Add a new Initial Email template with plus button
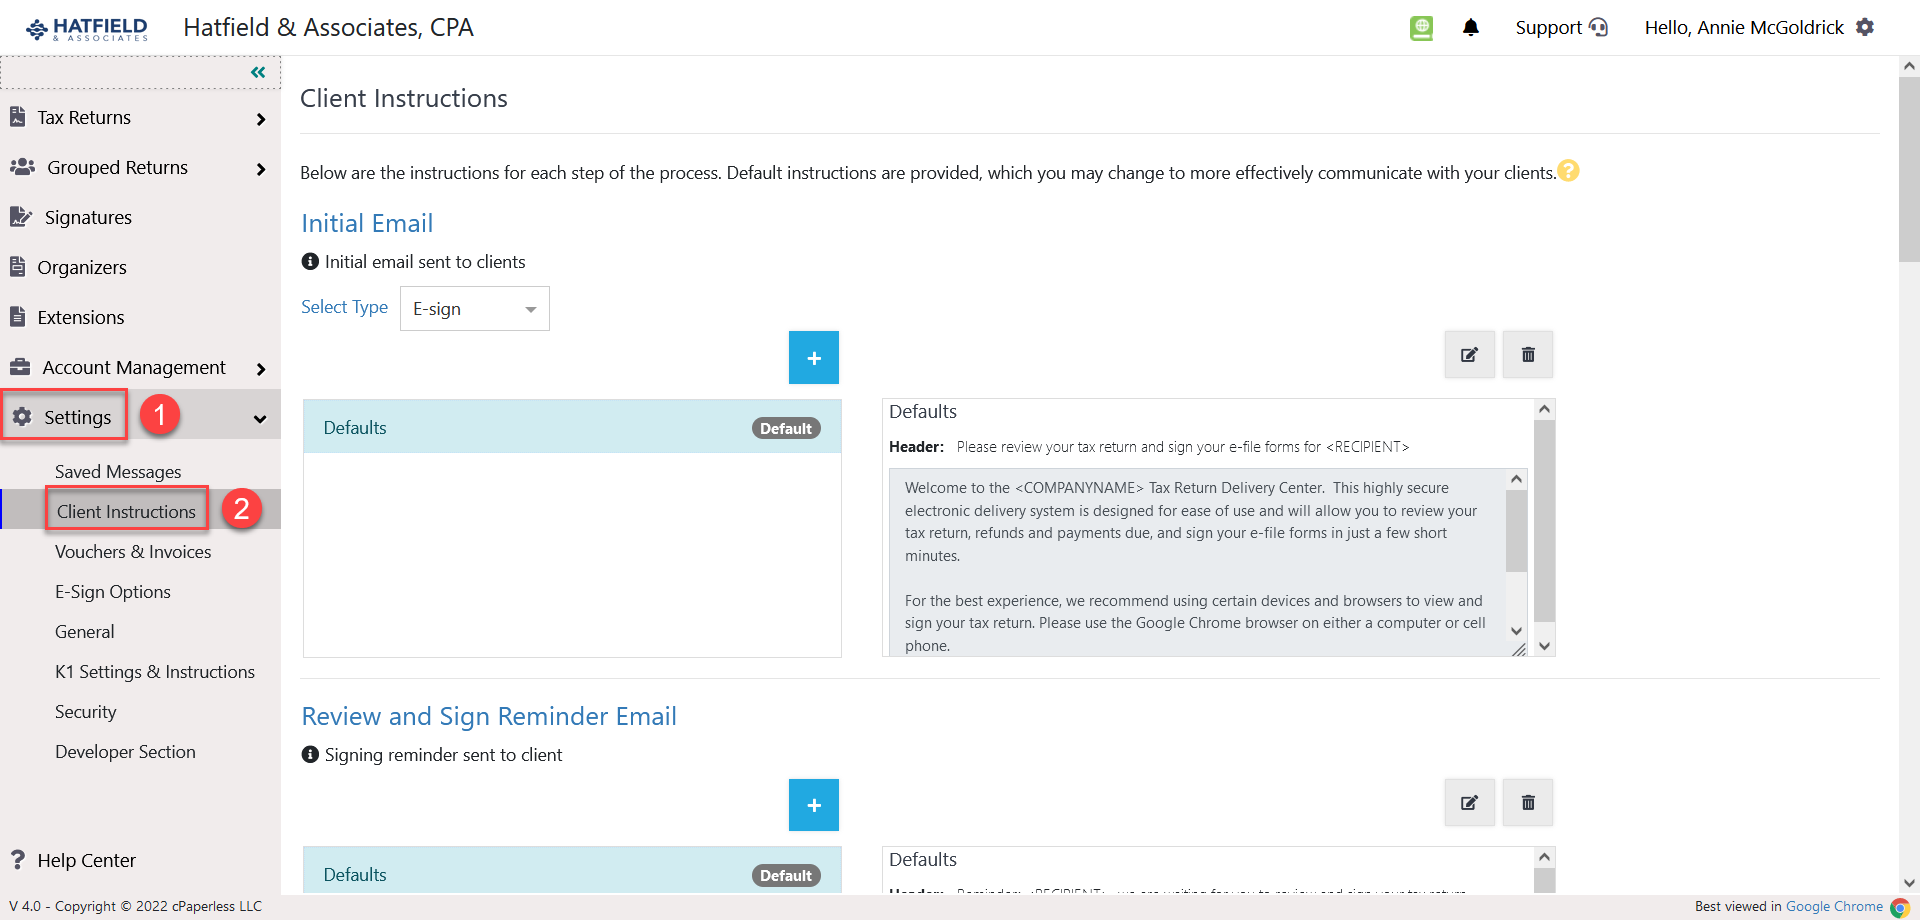This screenshot has width=1920, height=920. click(x=814, y=357)
